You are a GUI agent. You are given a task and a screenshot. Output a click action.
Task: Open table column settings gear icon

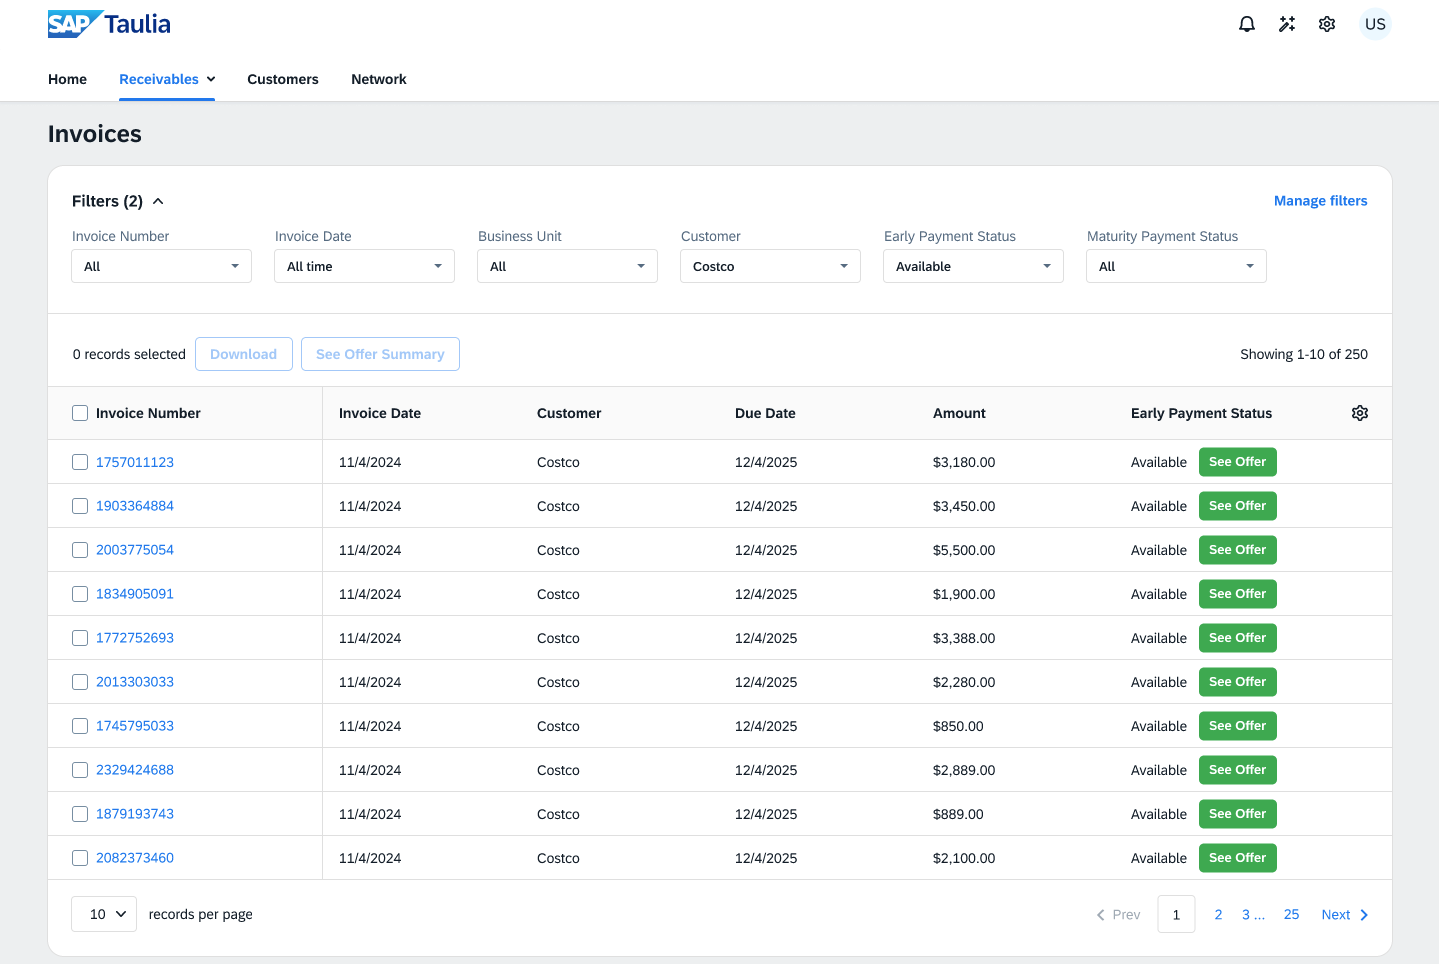click(x=1359, y=413)
